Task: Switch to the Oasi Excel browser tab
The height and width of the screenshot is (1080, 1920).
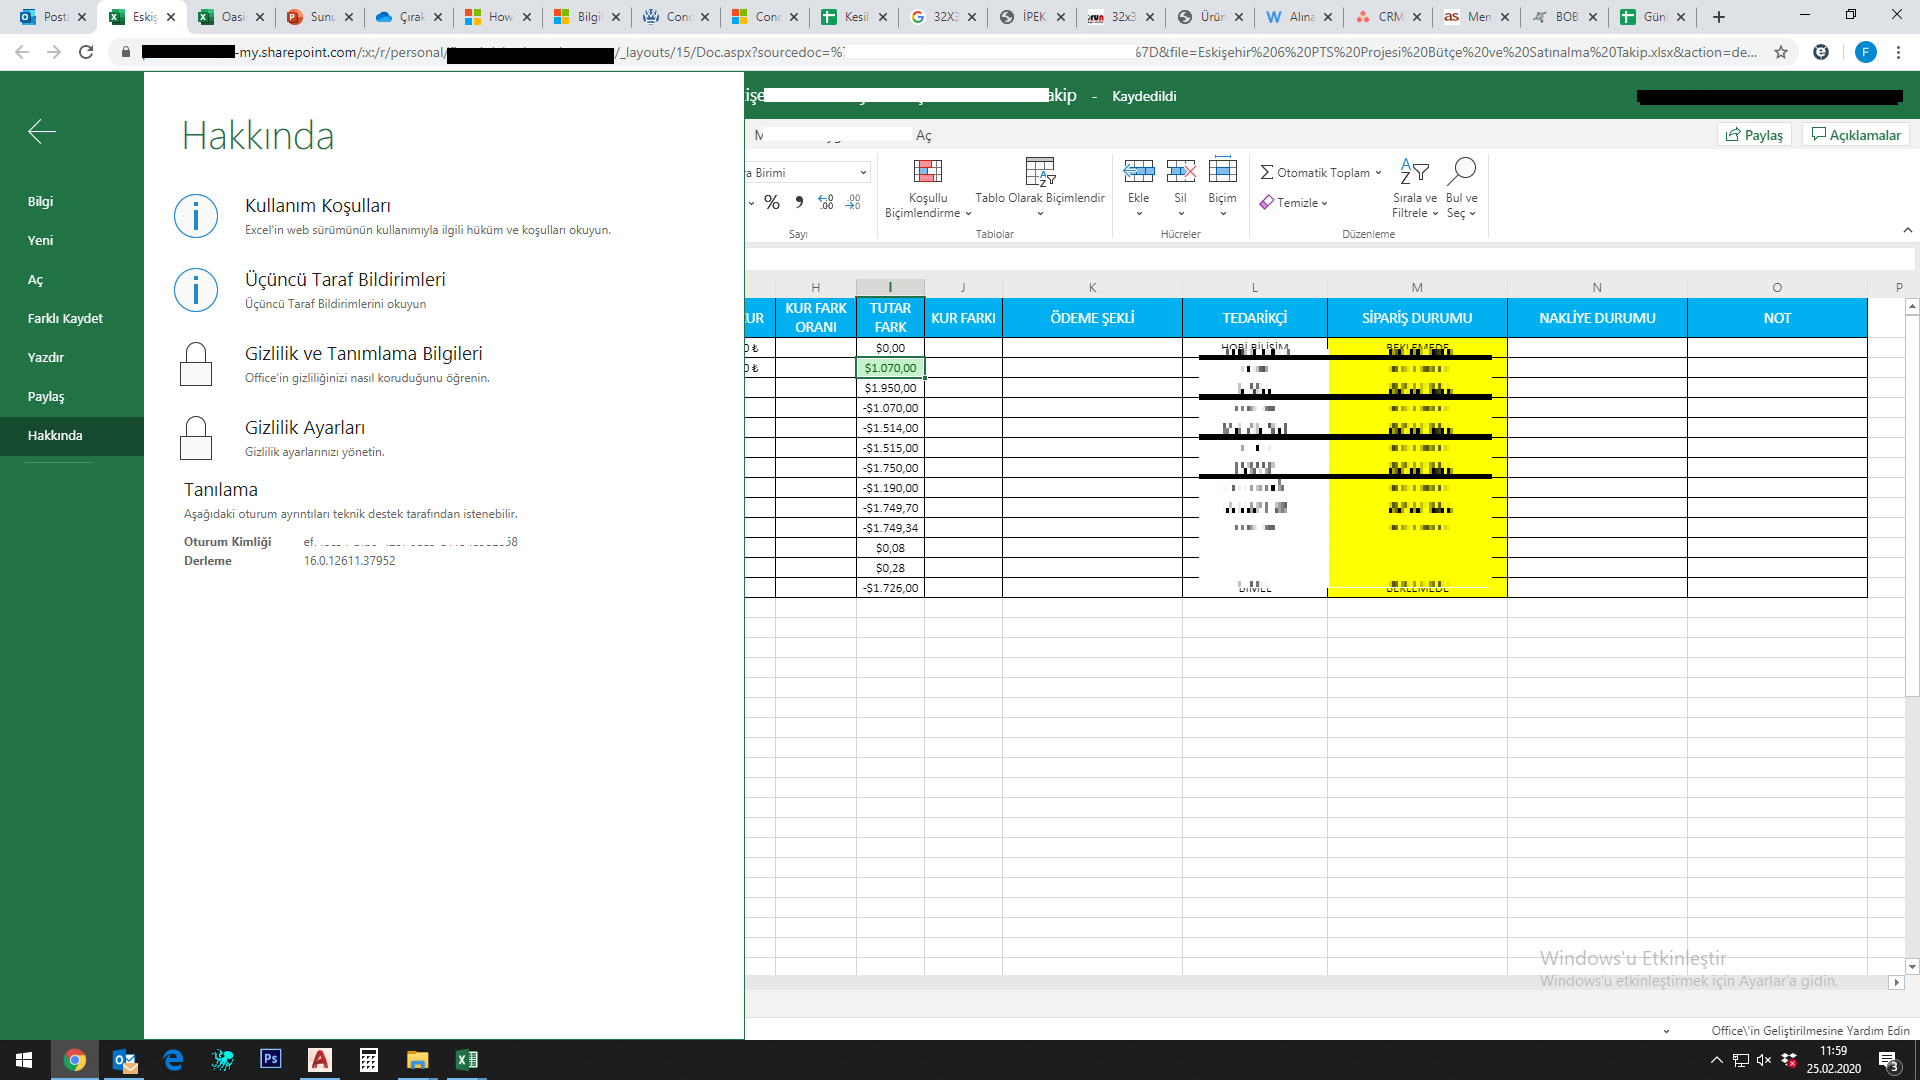Action: (231, 17)
